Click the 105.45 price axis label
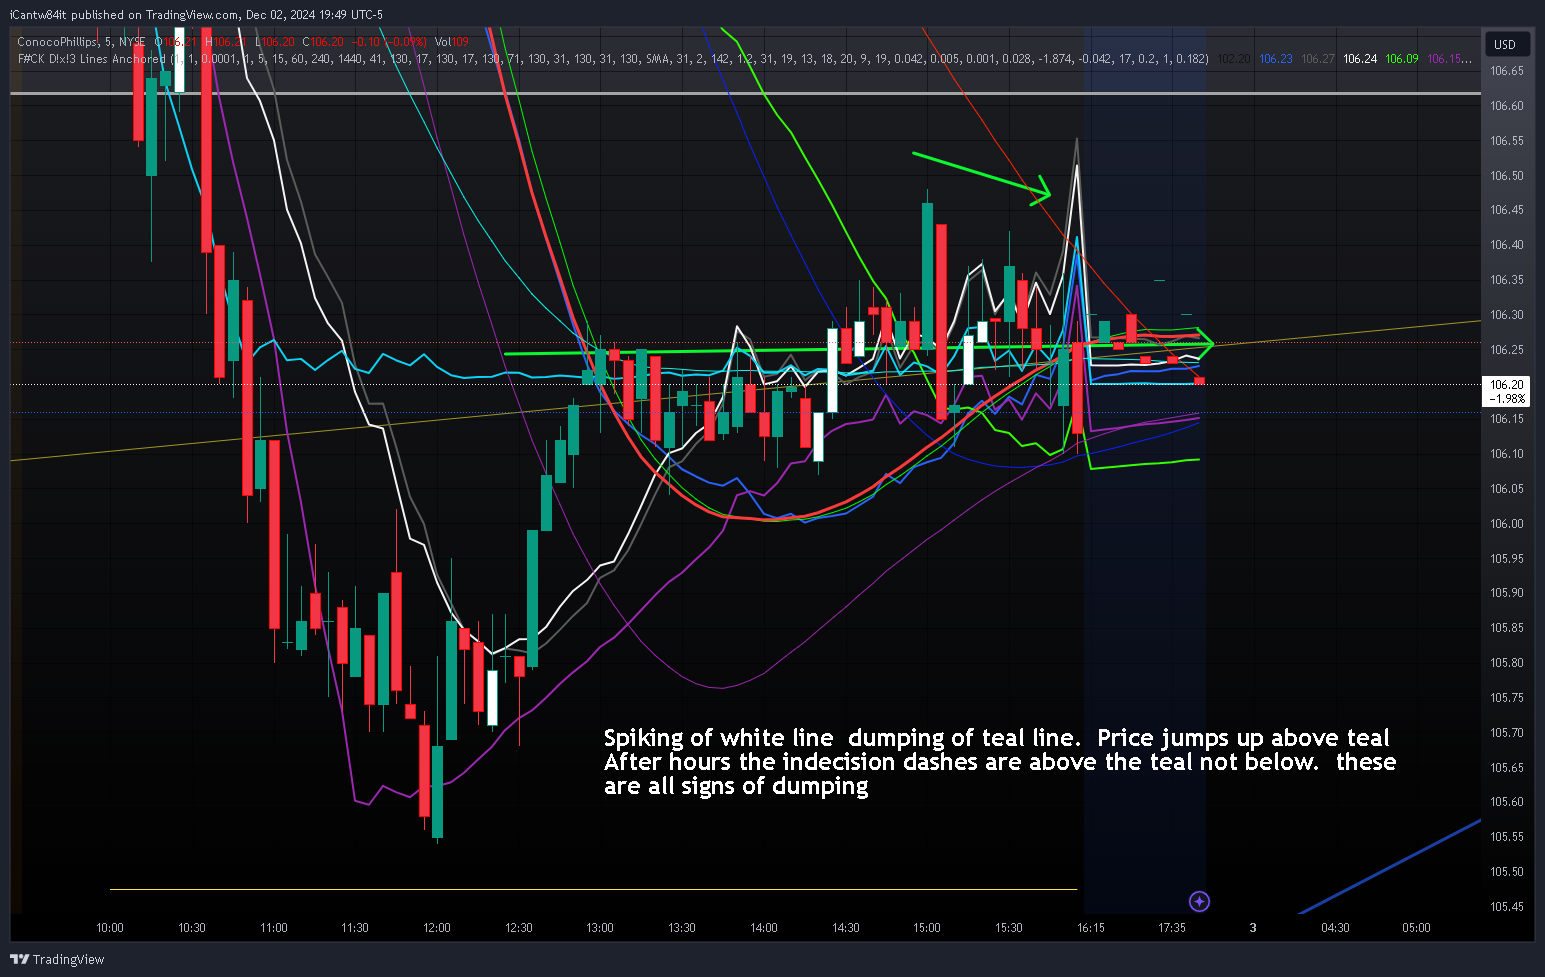The width and height of the screenshot is (1545, 977). (x=1507, y=907)
